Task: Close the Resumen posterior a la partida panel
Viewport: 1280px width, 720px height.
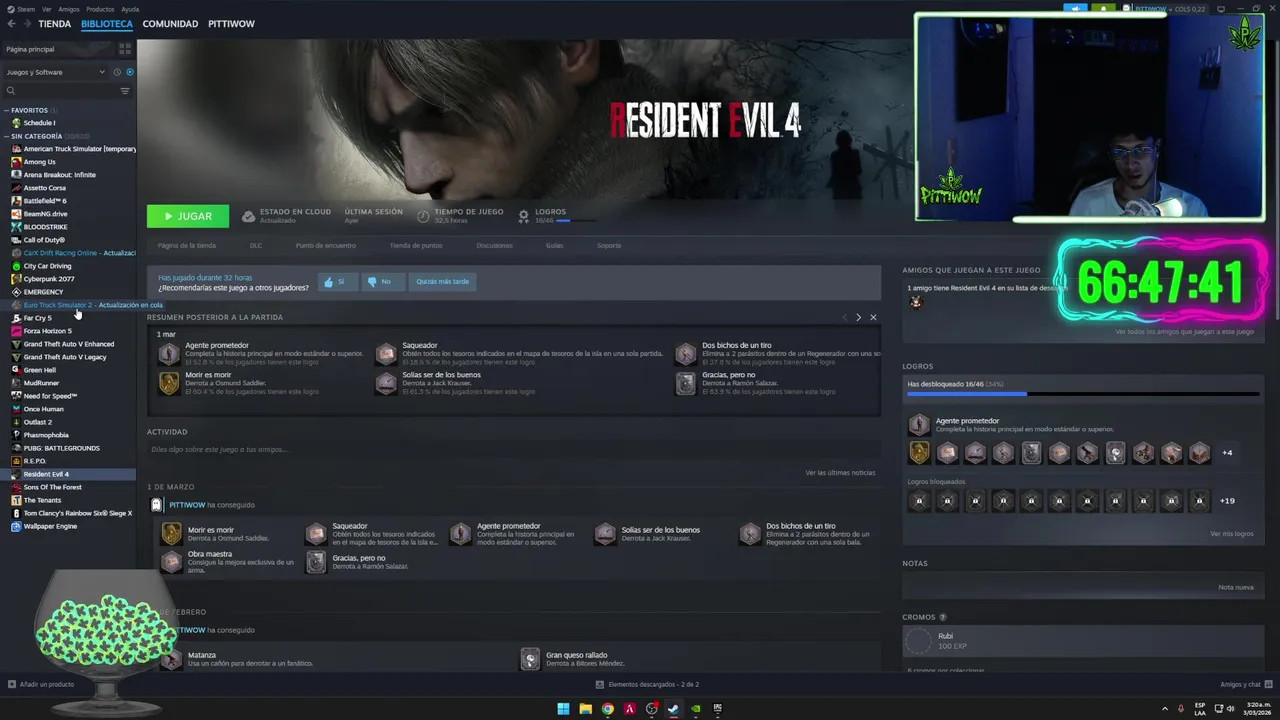Action: (x=873, y=317)
